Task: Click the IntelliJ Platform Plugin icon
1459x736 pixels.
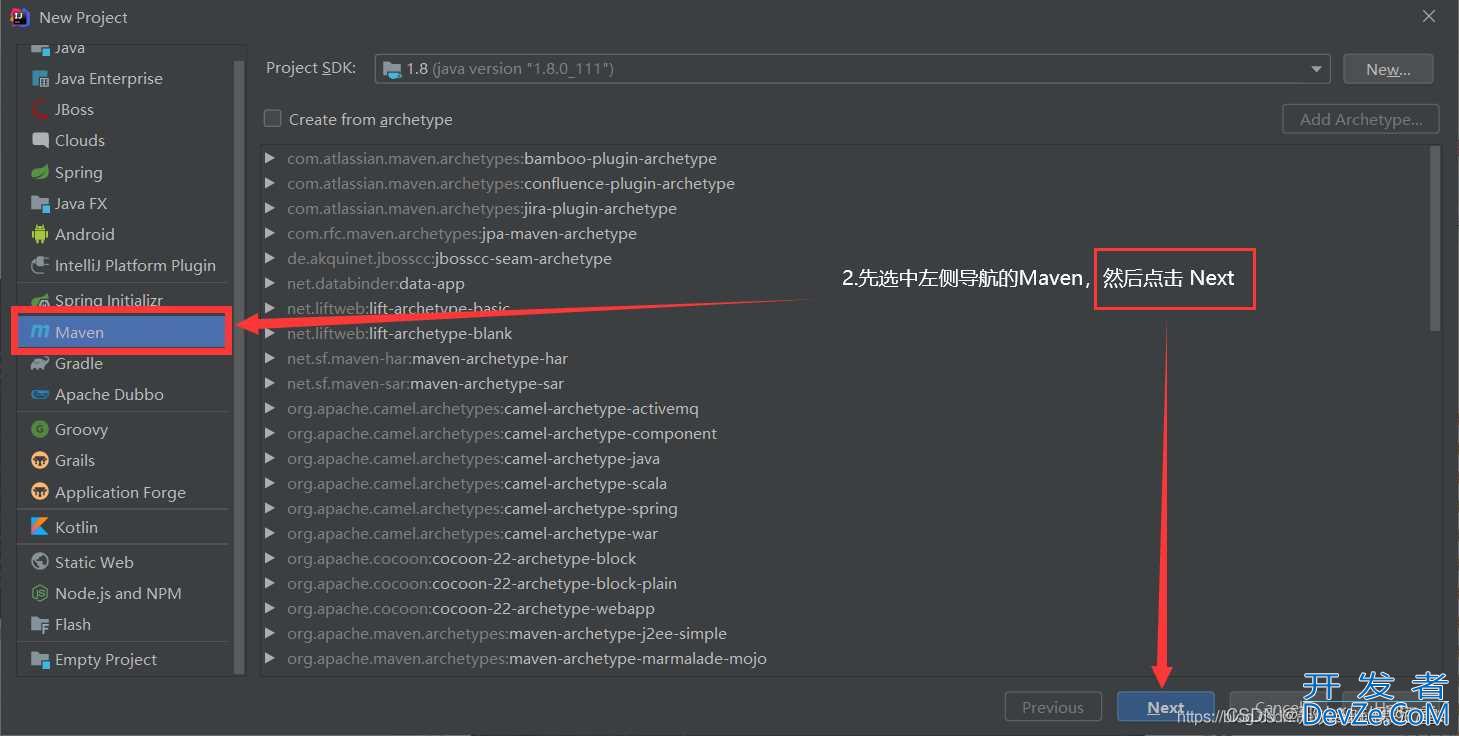Action: (x=40, y=265)
